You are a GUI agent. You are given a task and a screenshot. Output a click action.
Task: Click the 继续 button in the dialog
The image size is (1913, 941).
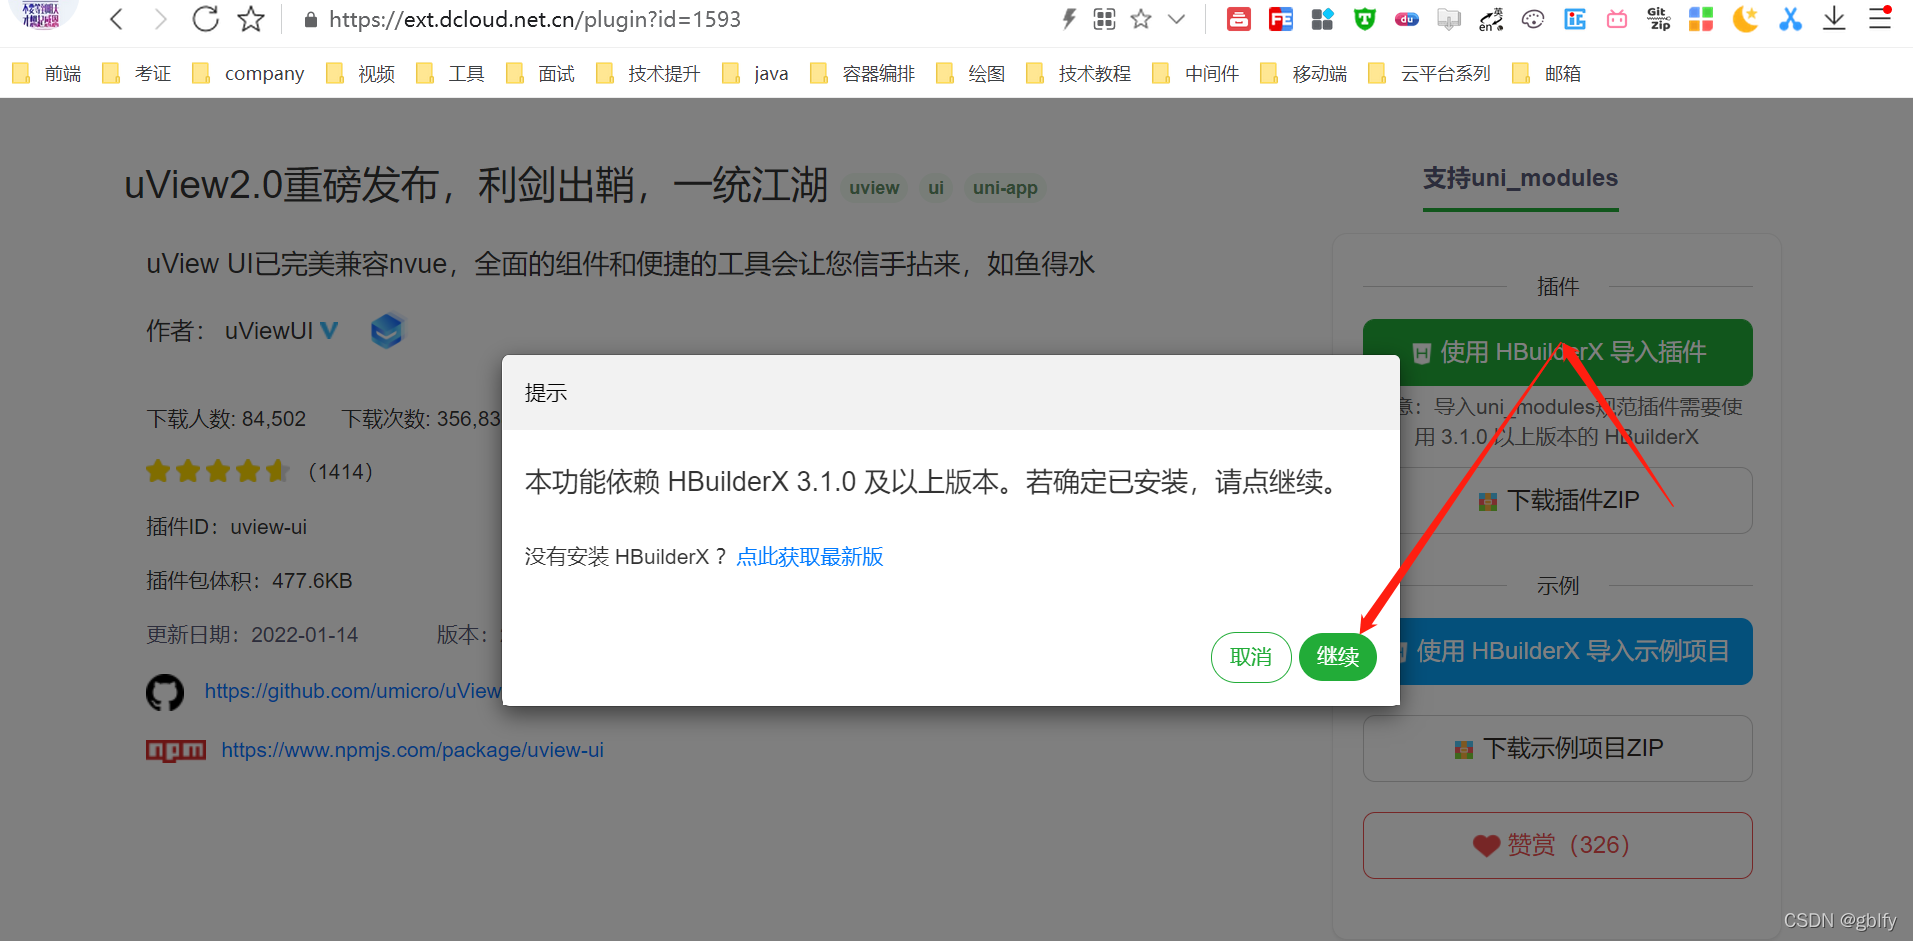coord(1337,657)
